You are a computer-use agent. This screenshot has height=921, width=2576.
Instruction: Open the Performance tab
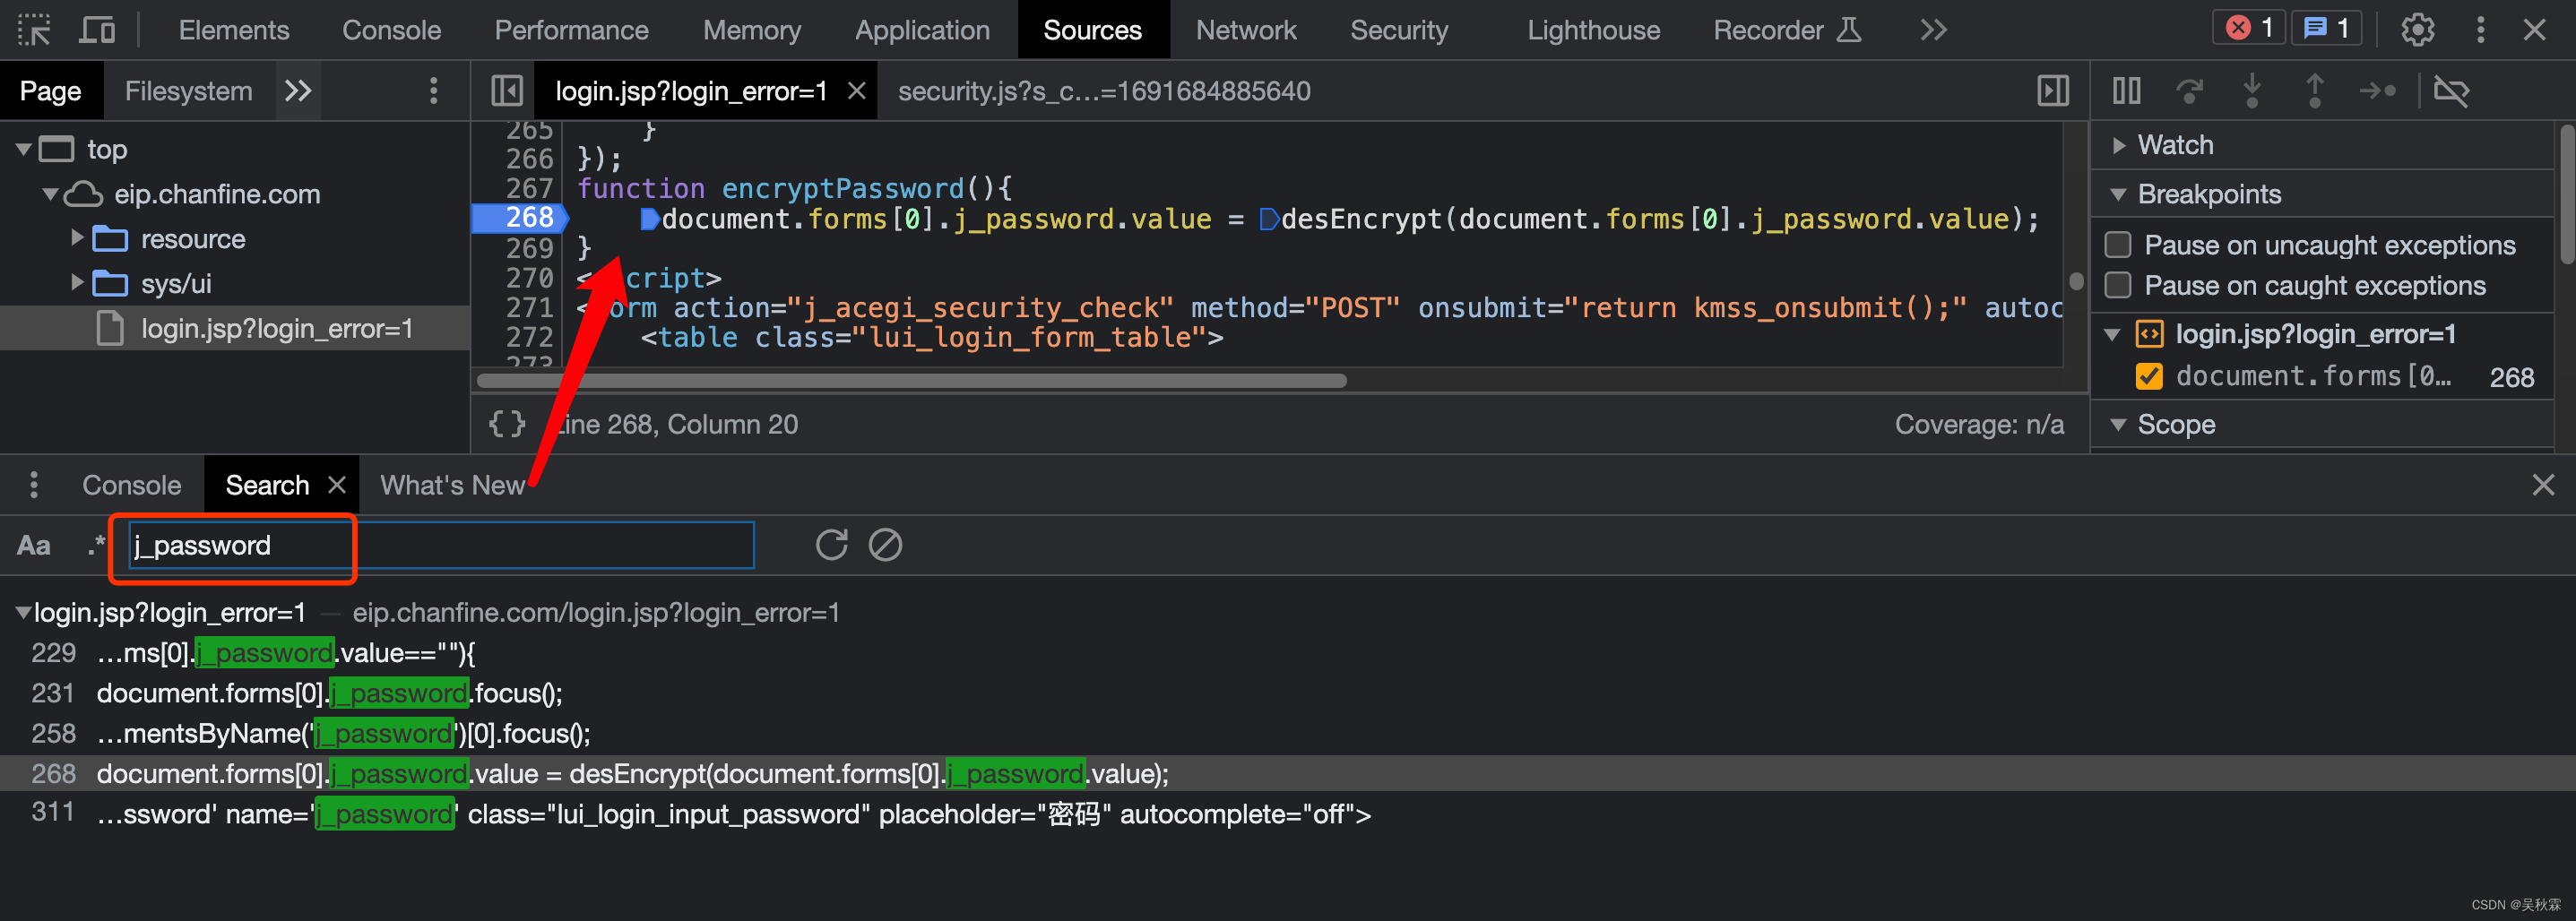point(571,30)
